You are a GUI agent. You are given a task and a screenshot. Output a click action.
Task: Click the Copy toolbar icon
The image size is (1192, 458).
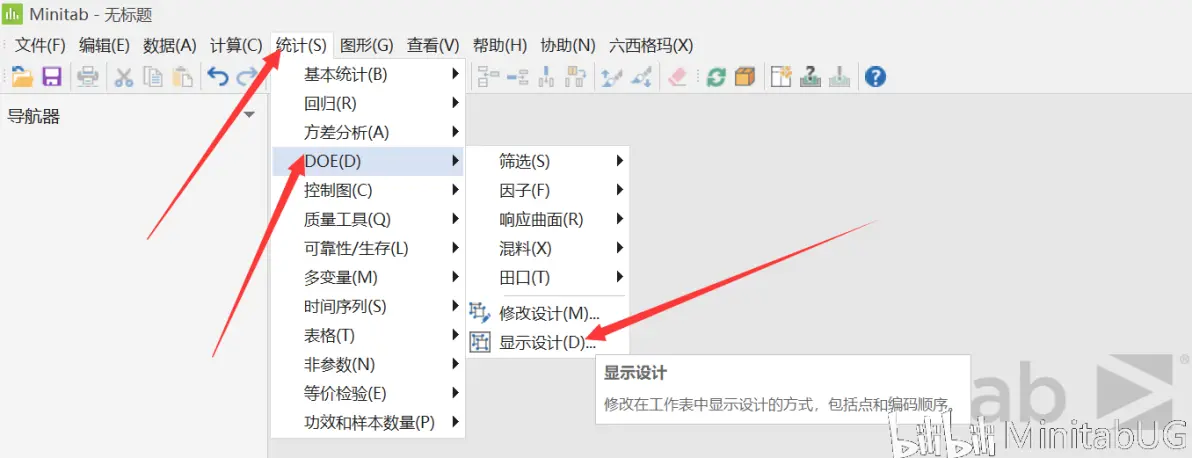tap(154, 77)
